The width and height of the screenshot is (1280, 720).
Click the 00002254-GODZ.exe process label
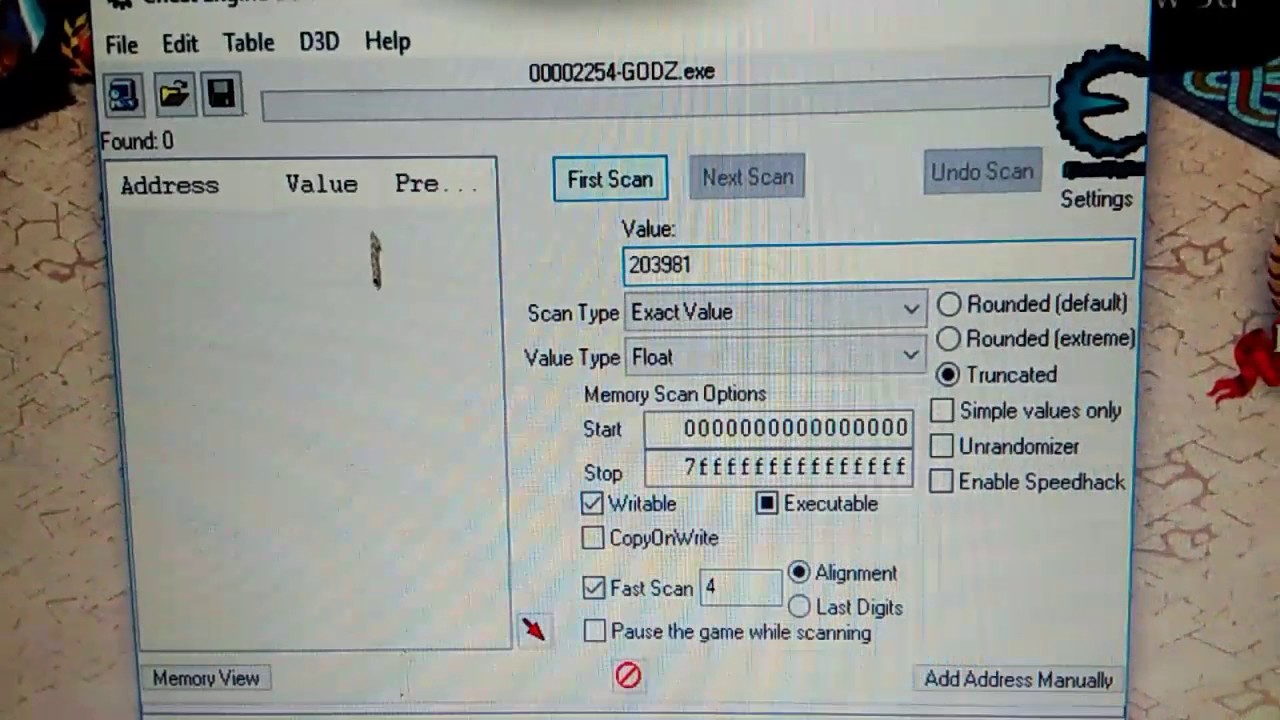[x=621, y=72]
